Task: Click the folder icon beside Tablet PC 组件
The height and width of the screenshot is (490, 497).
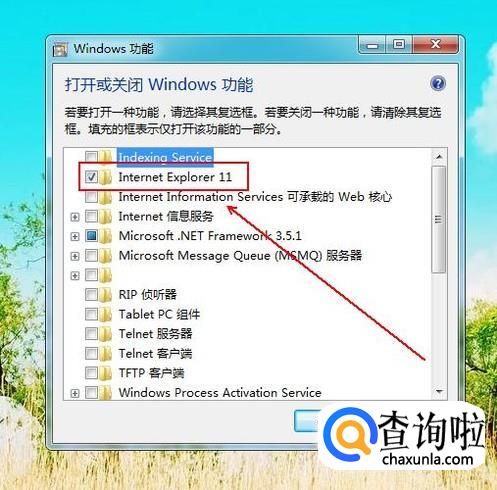Action: [x=106, y=314]
